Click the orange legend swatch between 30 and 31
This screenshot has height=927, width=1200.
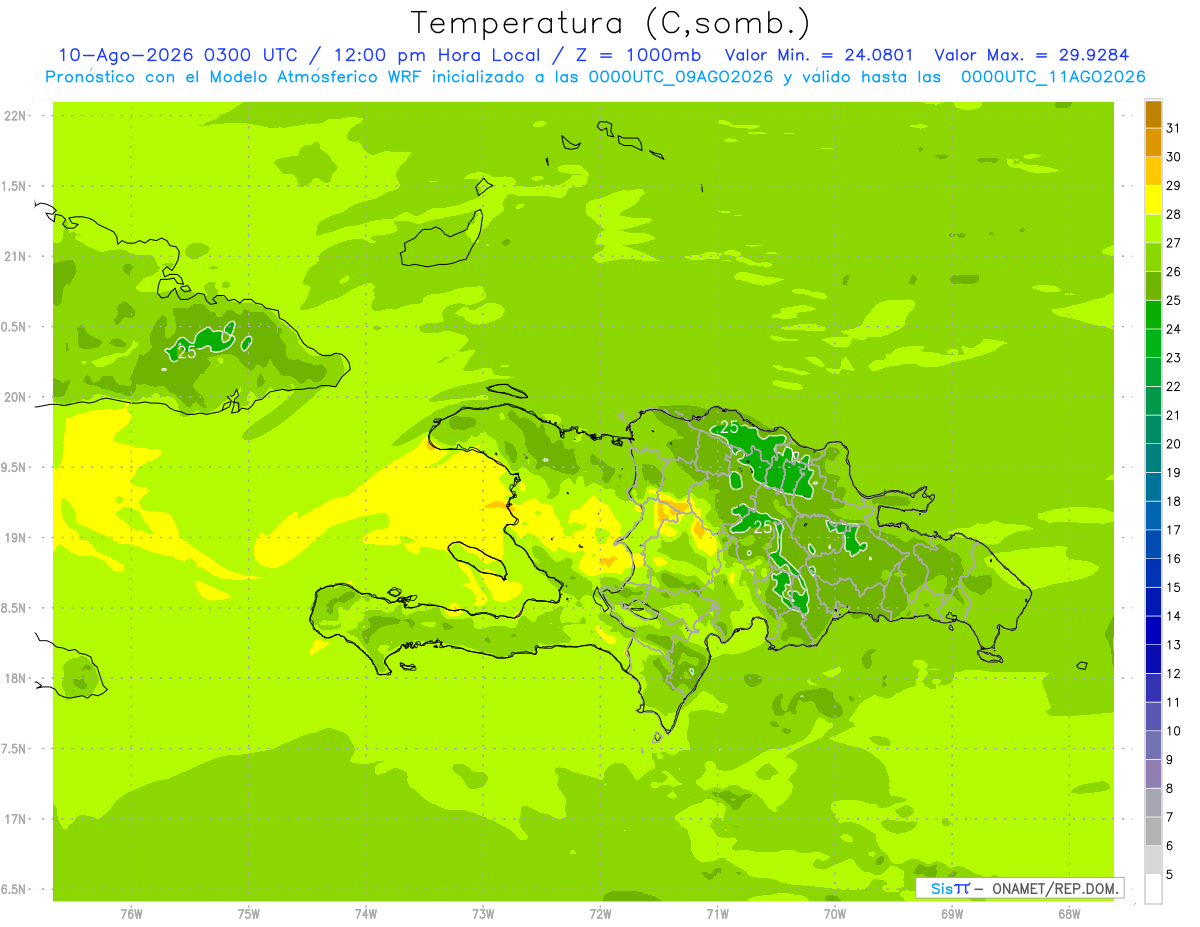[1153, 142]
